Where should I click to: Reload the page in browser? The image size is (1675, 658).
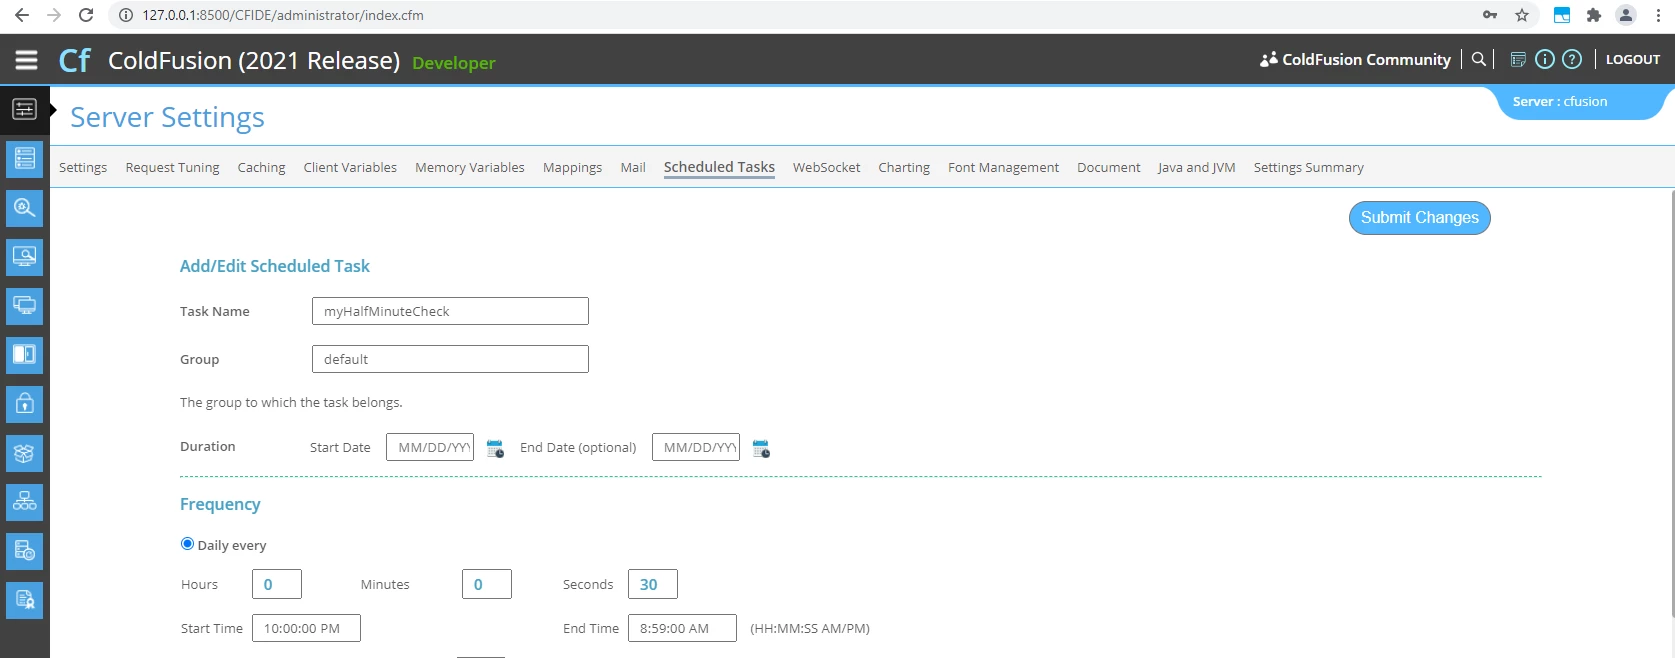click(86, 15)
